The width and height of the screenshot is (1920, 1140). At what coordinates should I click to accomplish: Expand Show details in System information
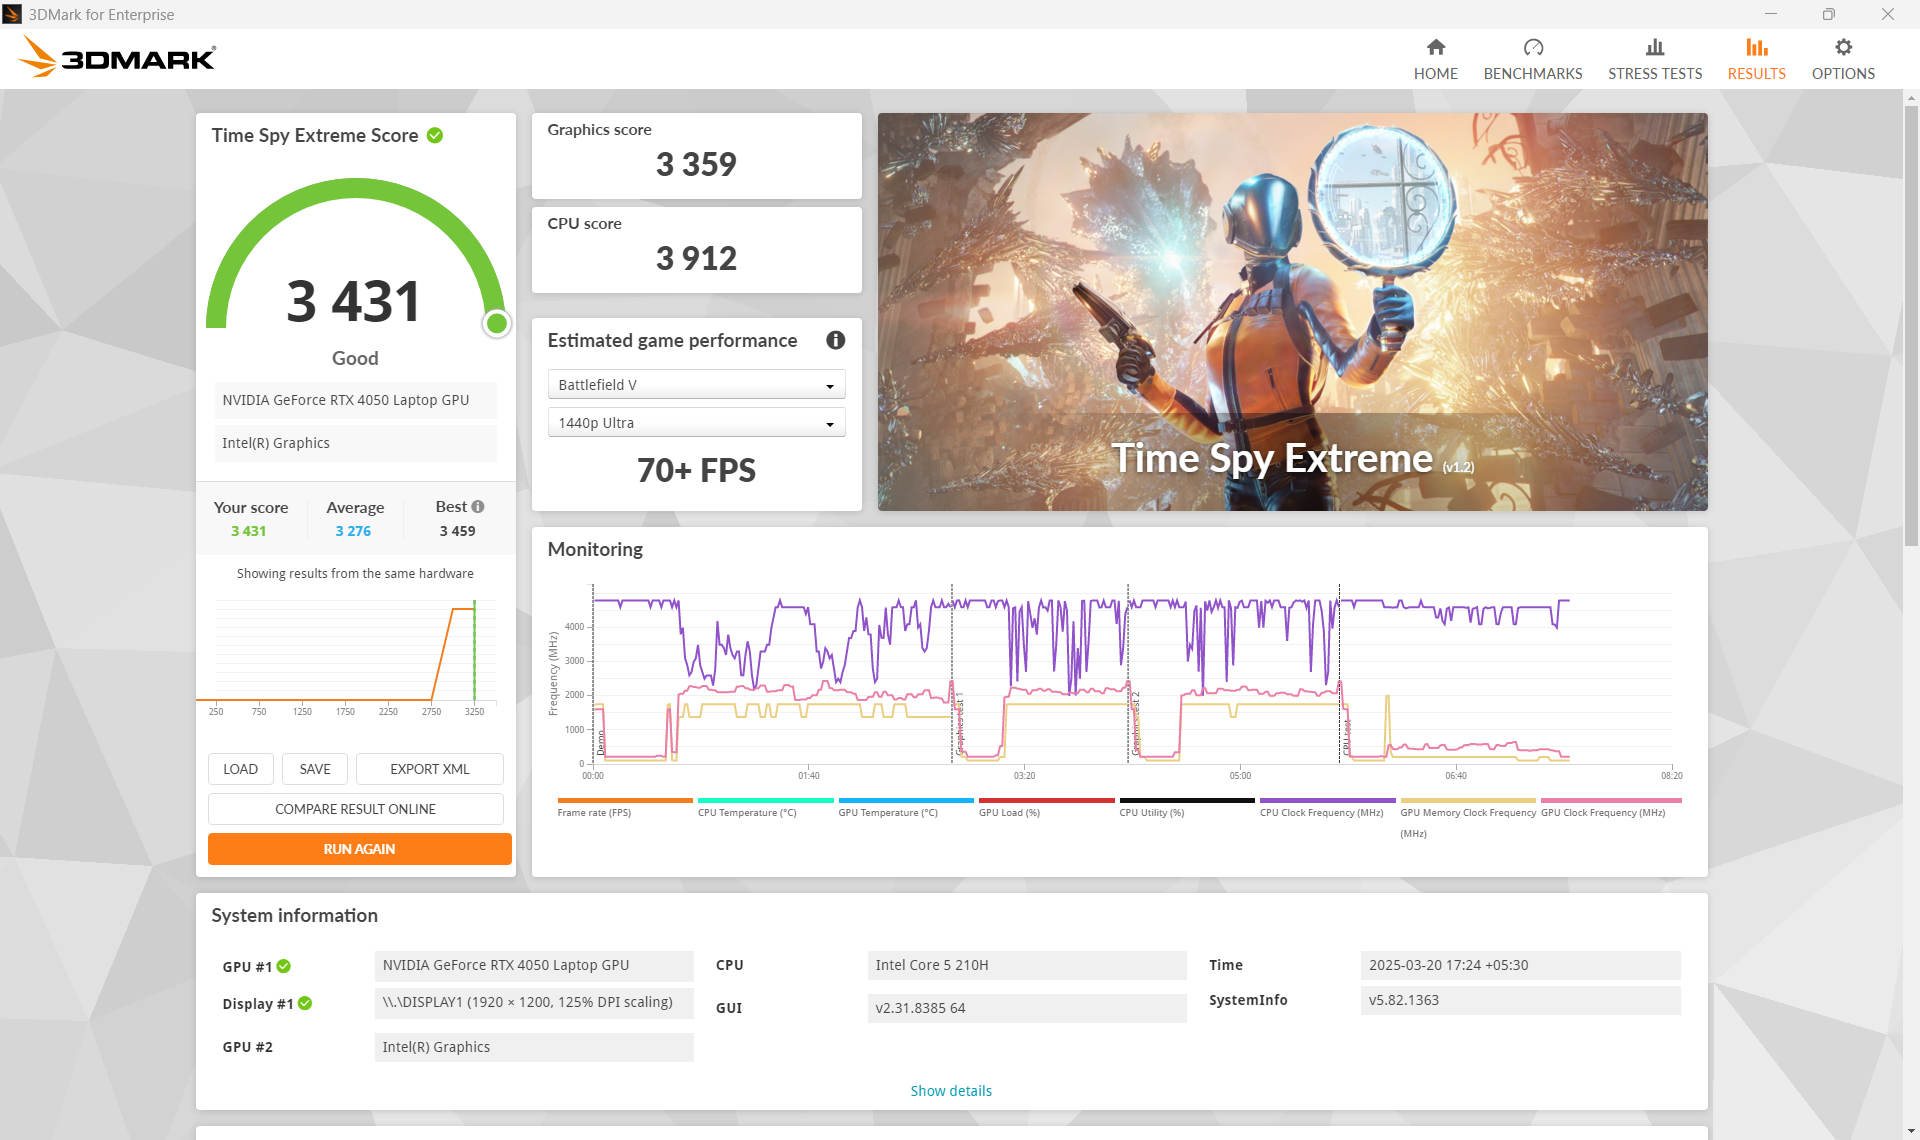coord(950,1091)
